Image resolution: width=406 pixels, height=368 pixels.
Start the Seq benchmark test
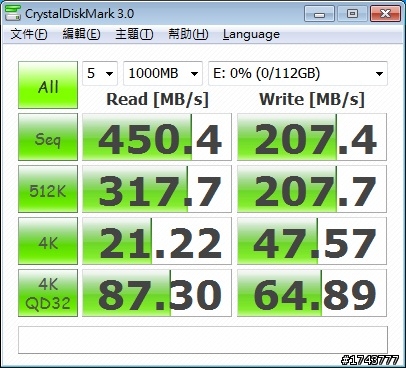click(48, 137)
